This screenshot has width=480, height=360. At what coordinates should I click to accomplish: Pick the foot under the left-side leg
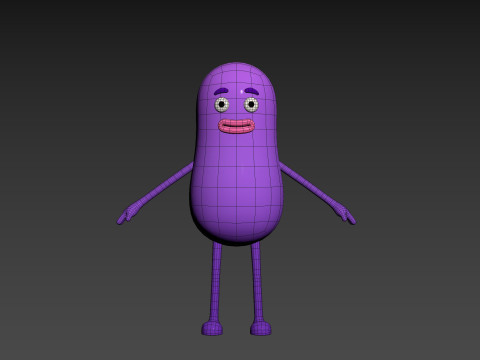point(212,328)
